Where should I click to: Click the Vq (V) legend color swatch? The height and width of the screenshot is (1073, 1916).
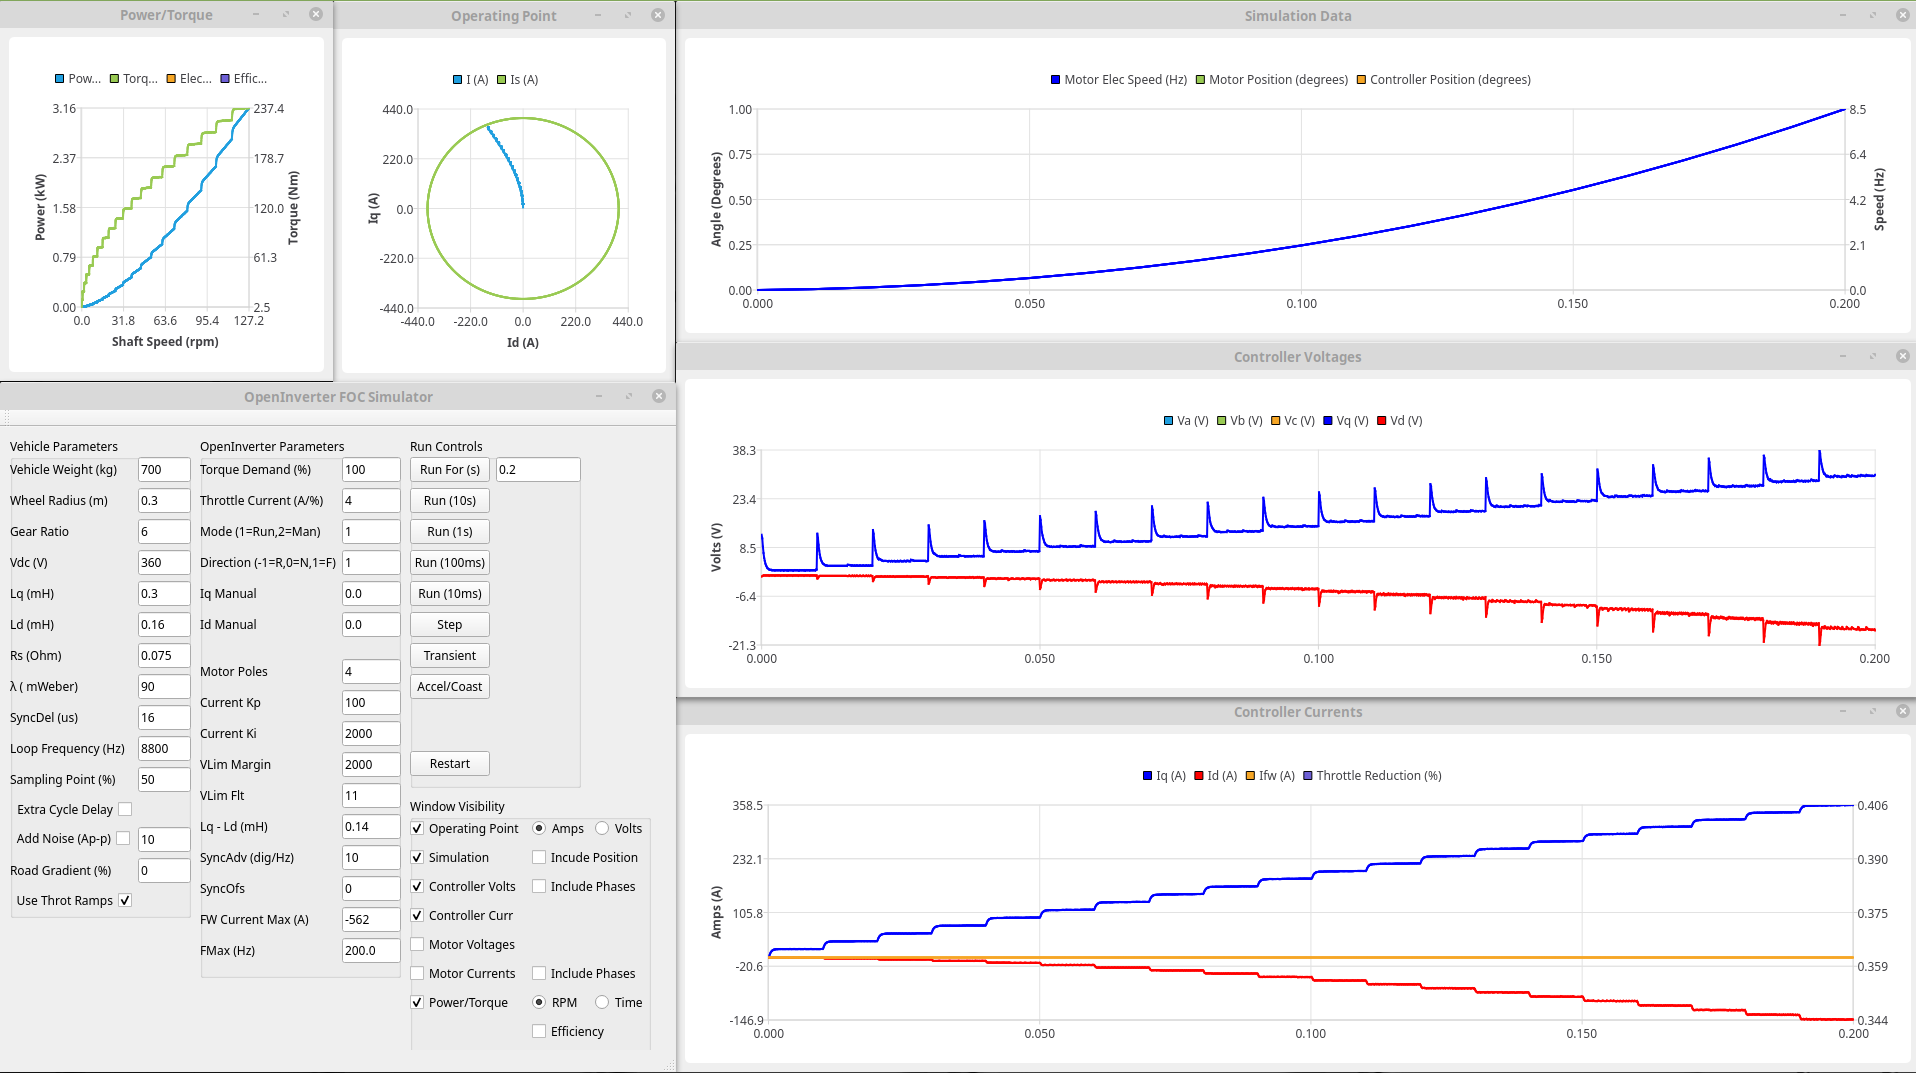pyautogui.click(x=1328, y=421)
